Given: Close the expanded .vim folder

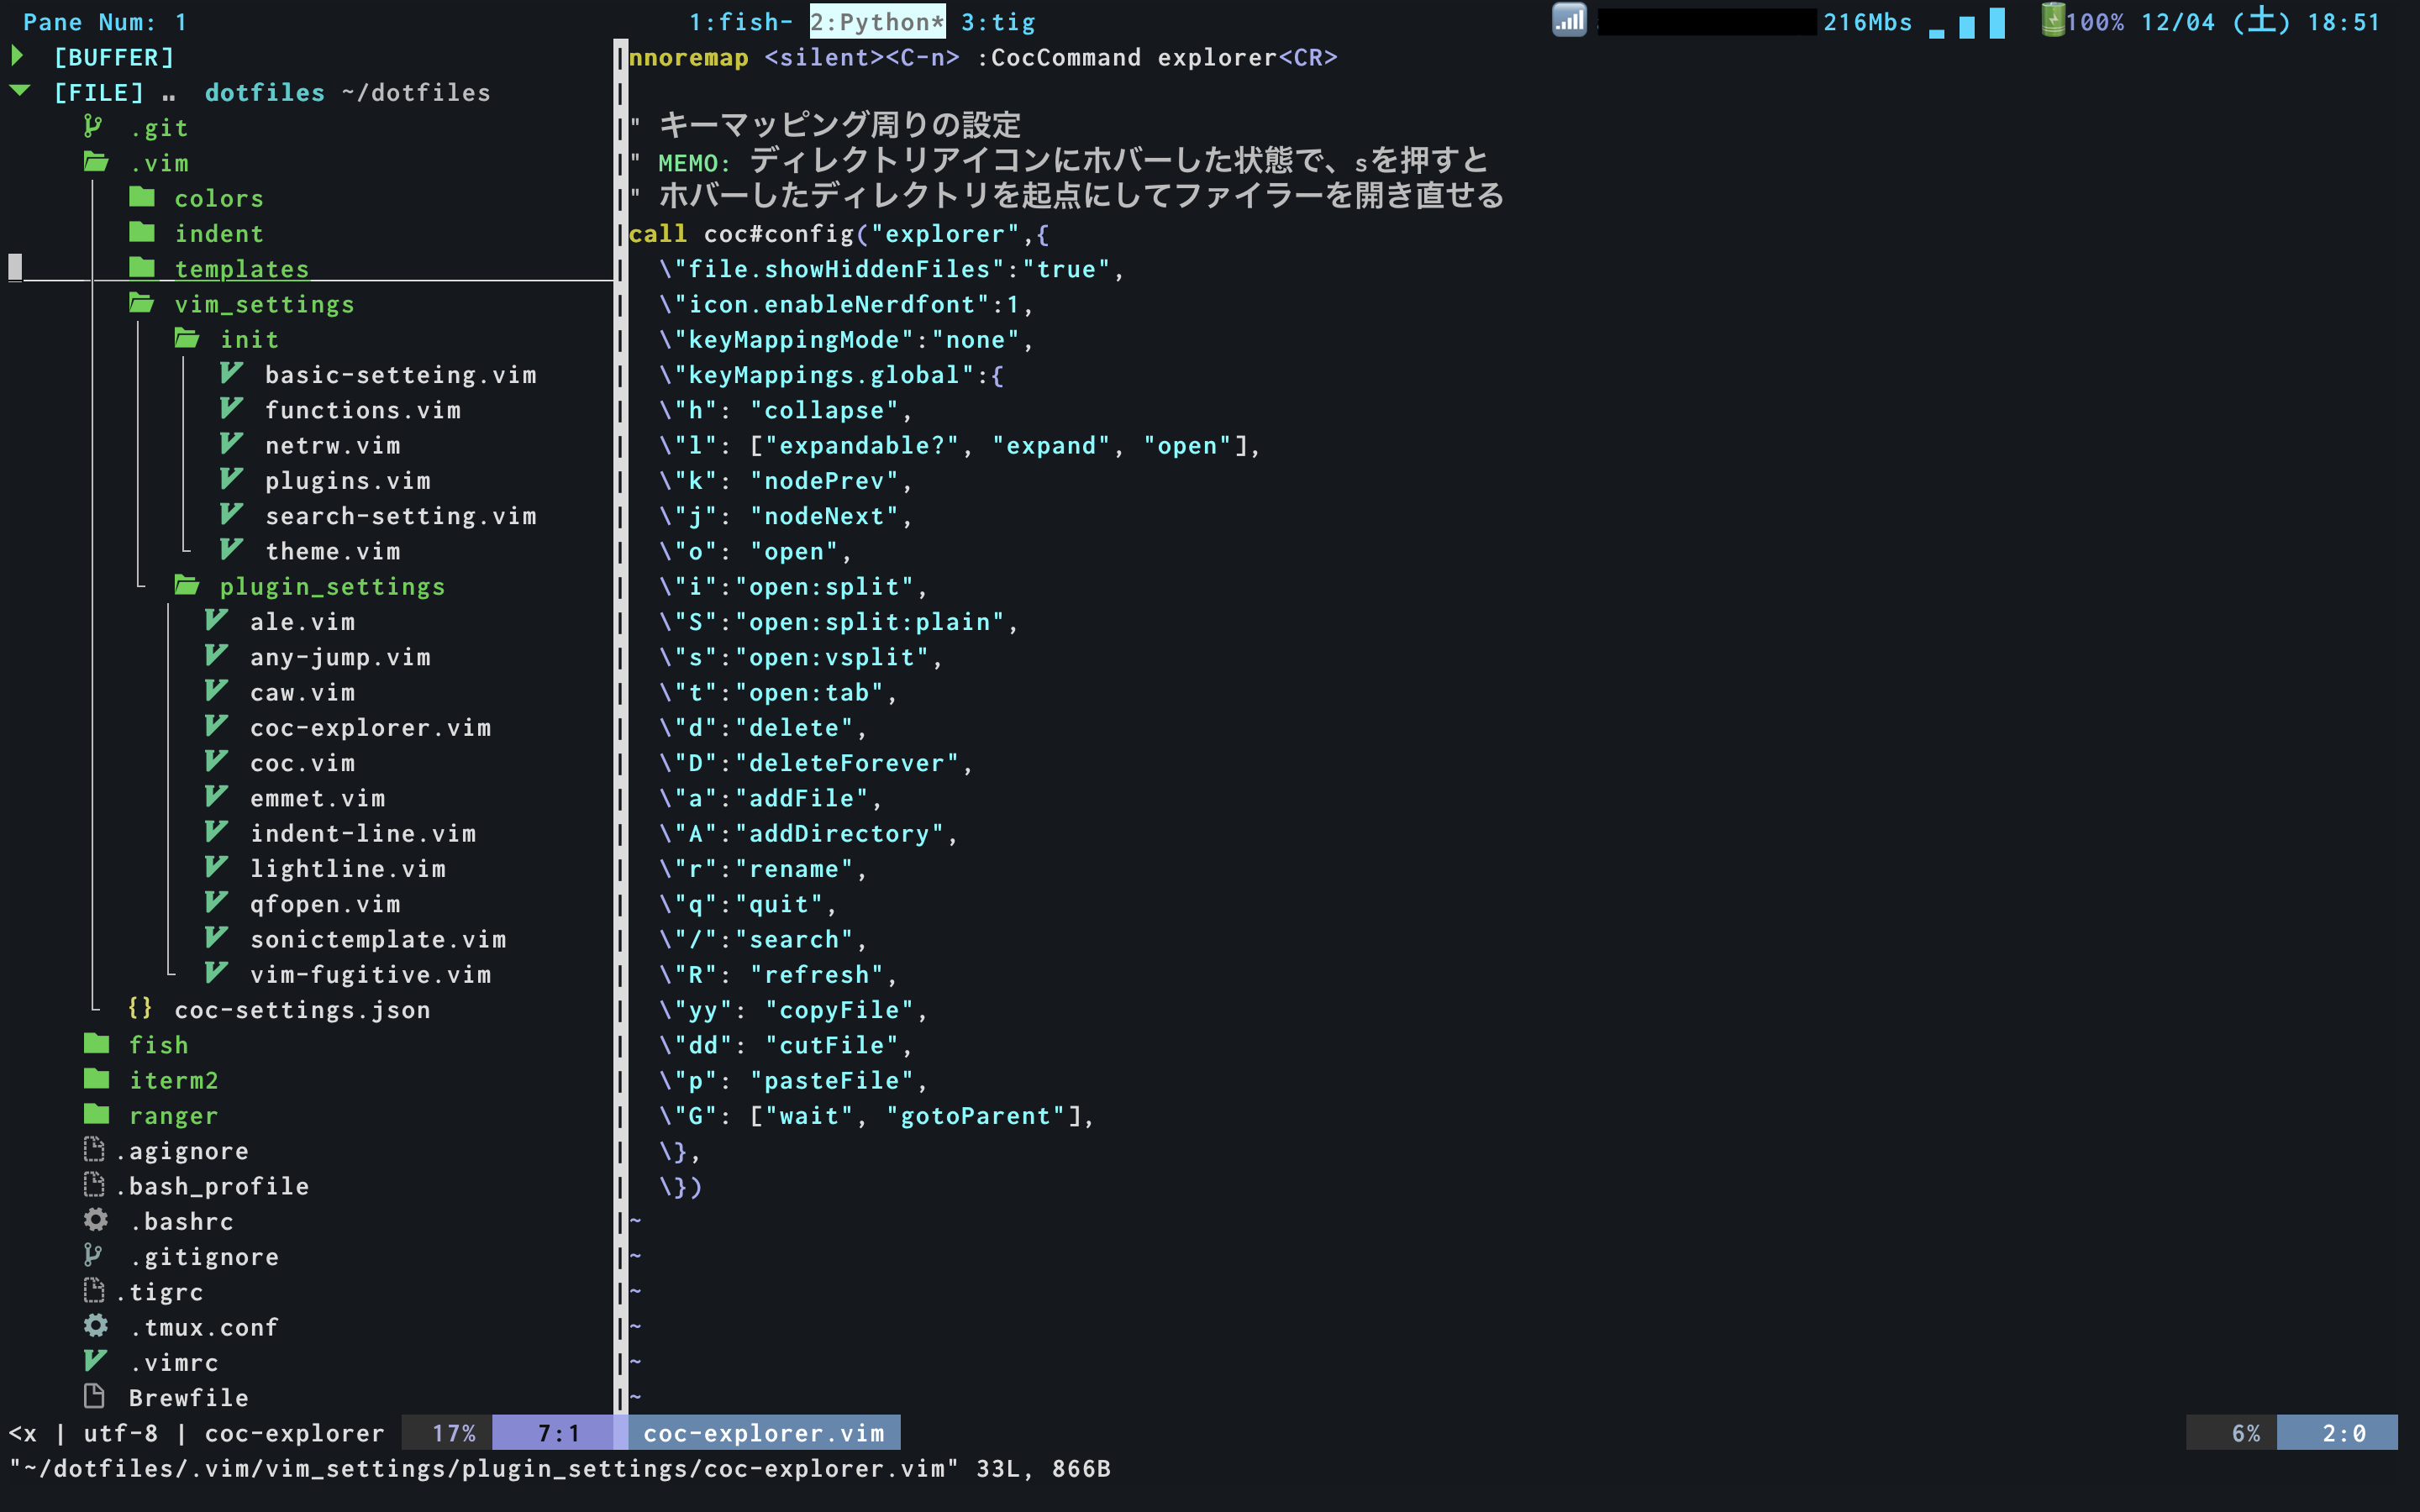Looking at the screenshot, I should coord(95,162).
